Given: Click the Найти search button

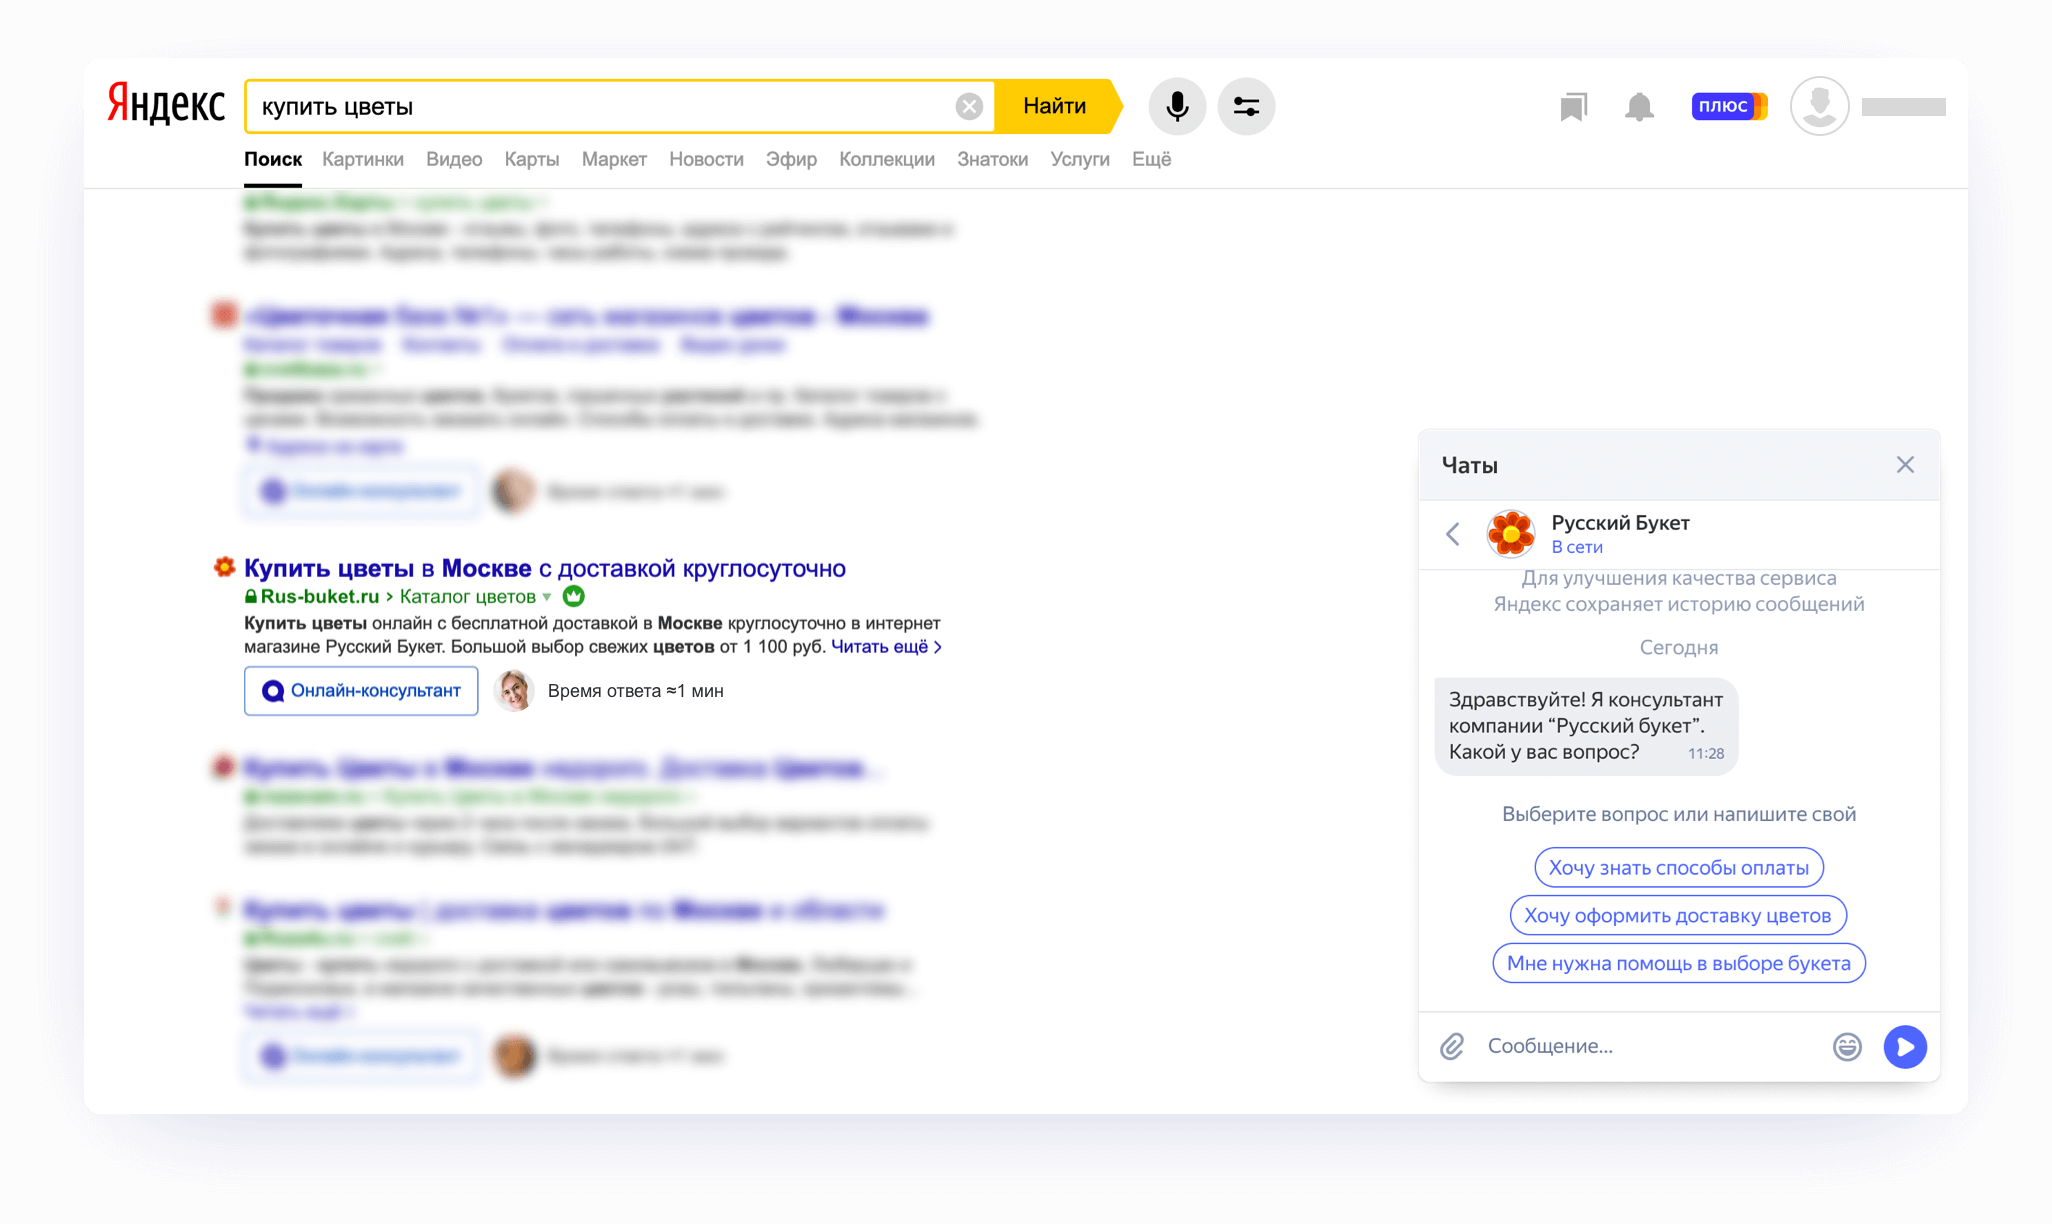Looking at the screenshot, I should (x=1056, y=106).
